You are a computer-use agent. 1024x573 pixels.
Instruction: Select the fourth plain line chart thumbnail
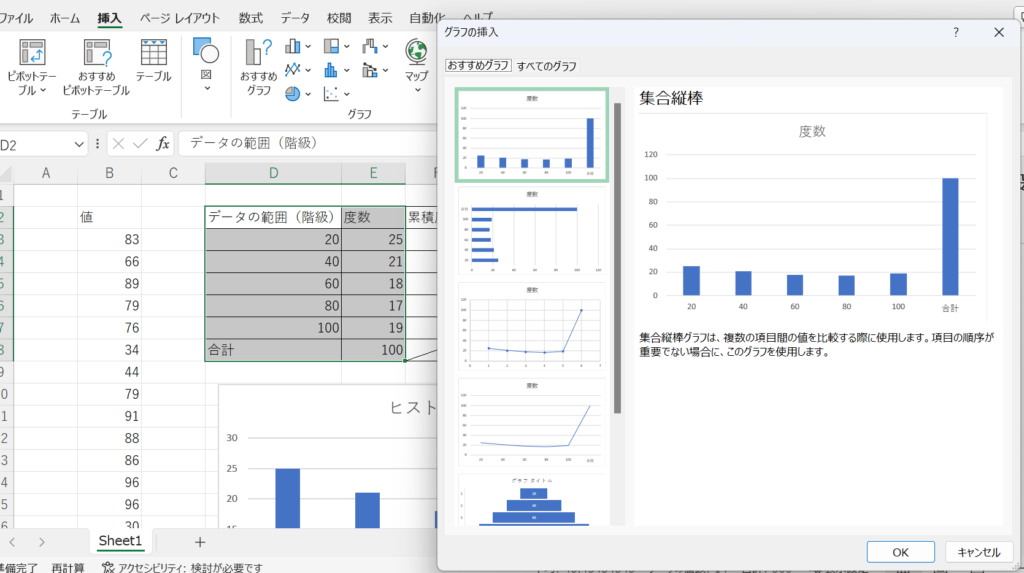[x=532, y=423]
